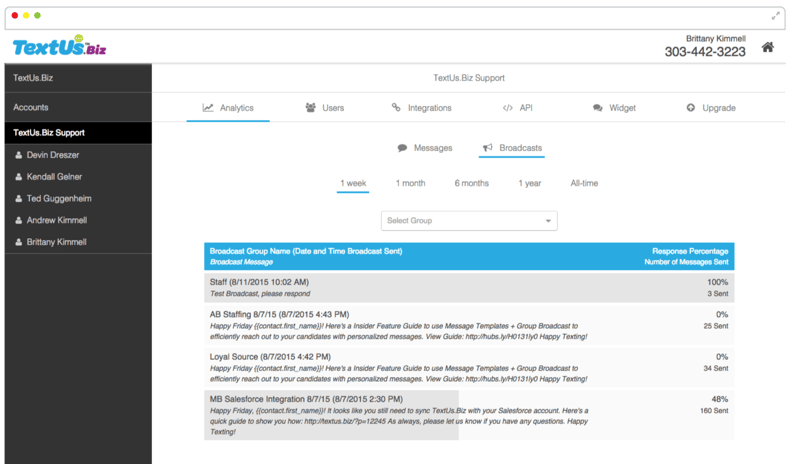The width and height of the screenshot is (790, 464).
Task: Click Response Percentage column header
Action: coord(690,251)
